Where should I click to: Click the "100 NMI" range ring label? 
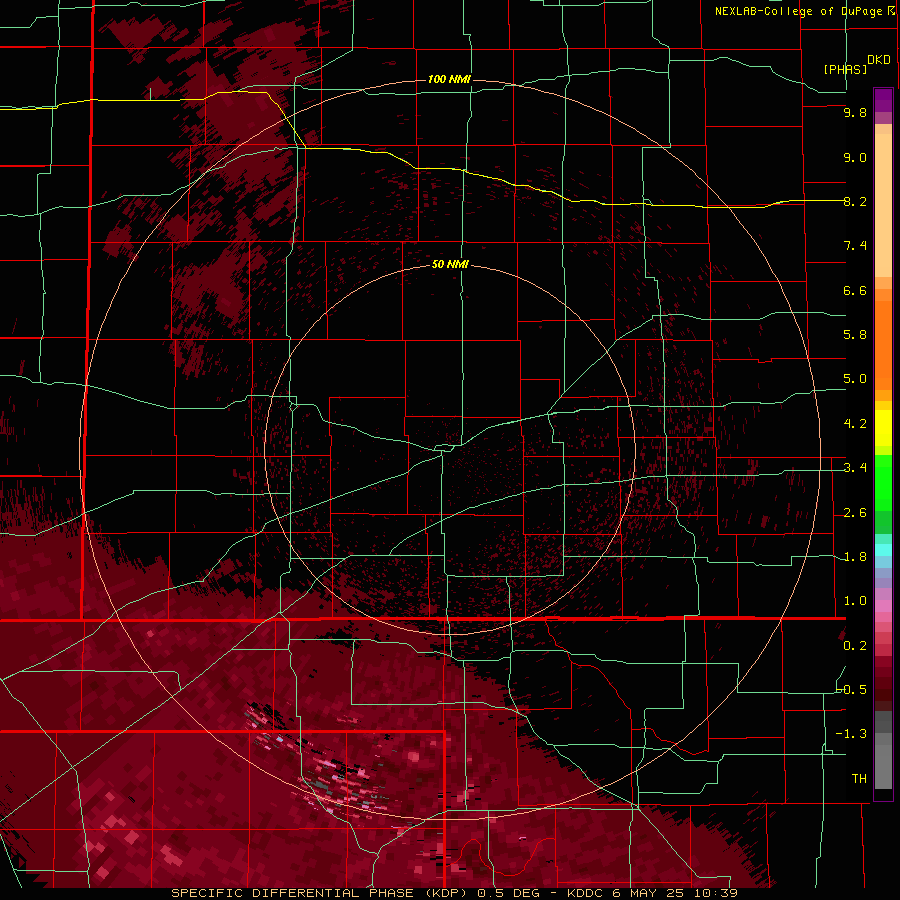click(449, 79)
